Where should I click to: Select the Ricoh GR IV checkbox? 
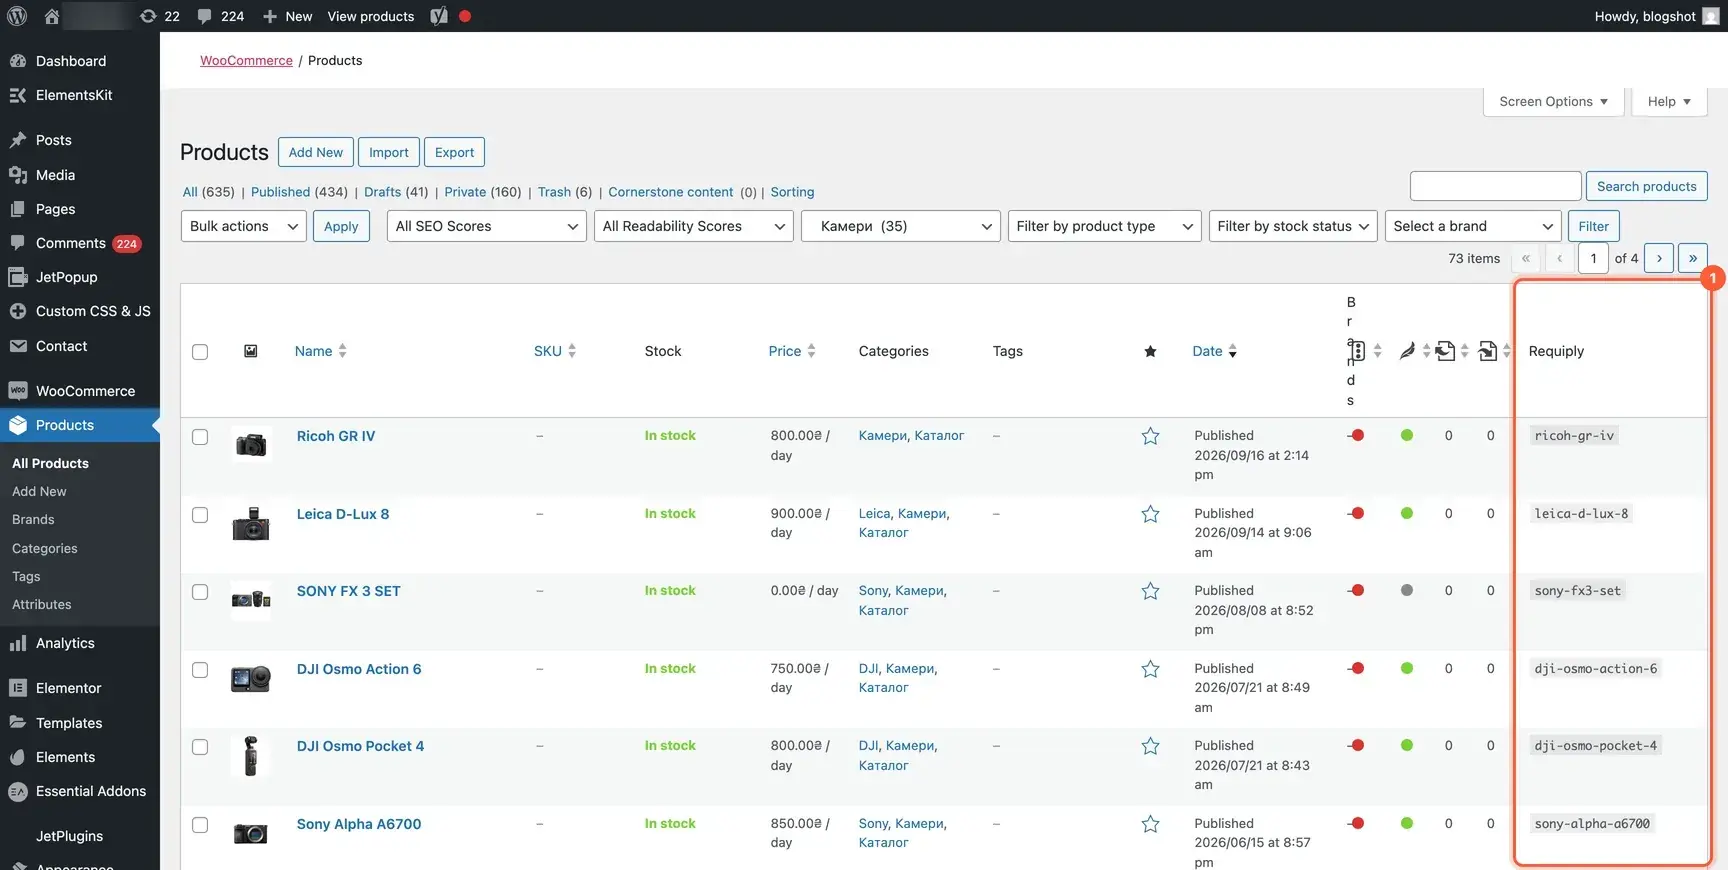click(200, 437)
